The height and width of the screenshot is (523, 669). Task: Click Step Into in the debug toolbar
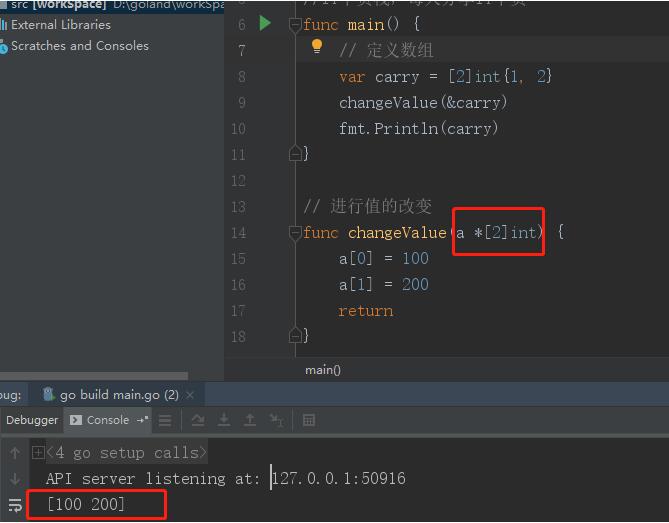pyautogui.click(x=225, y=421)
